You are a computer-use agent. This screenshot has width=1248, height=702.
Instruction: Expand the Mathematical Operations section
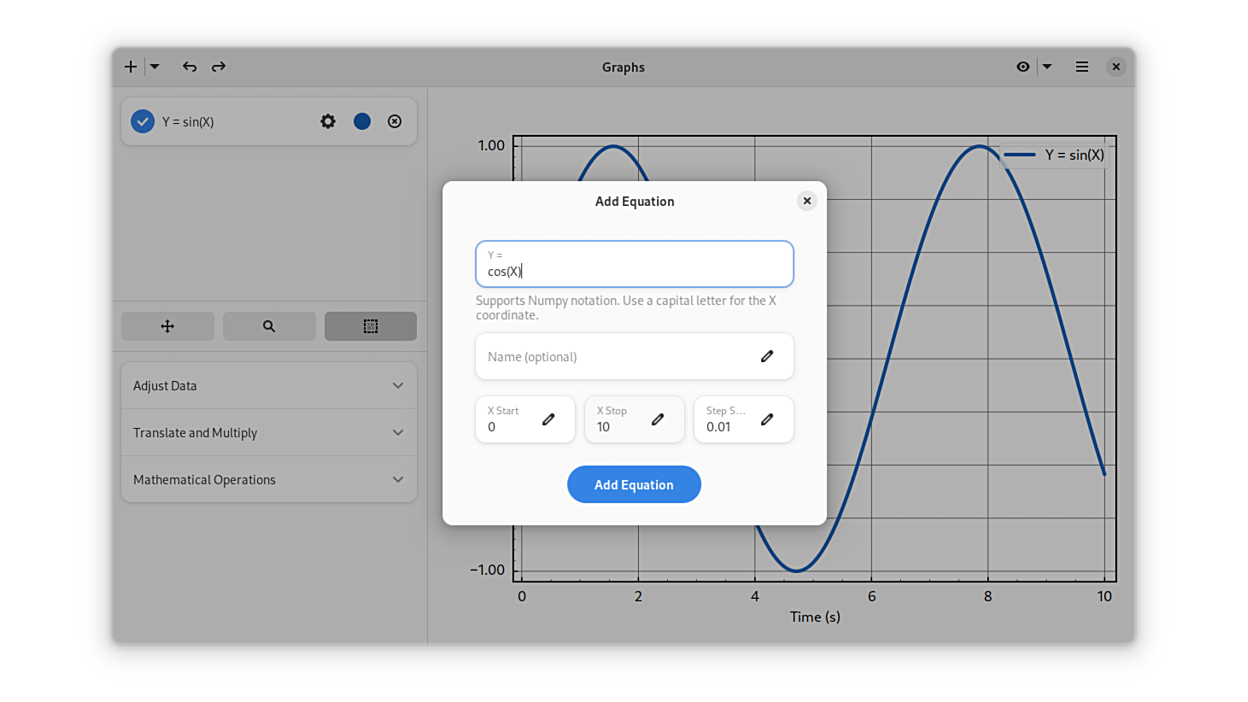pyautogui.click(x=269, y=480)
